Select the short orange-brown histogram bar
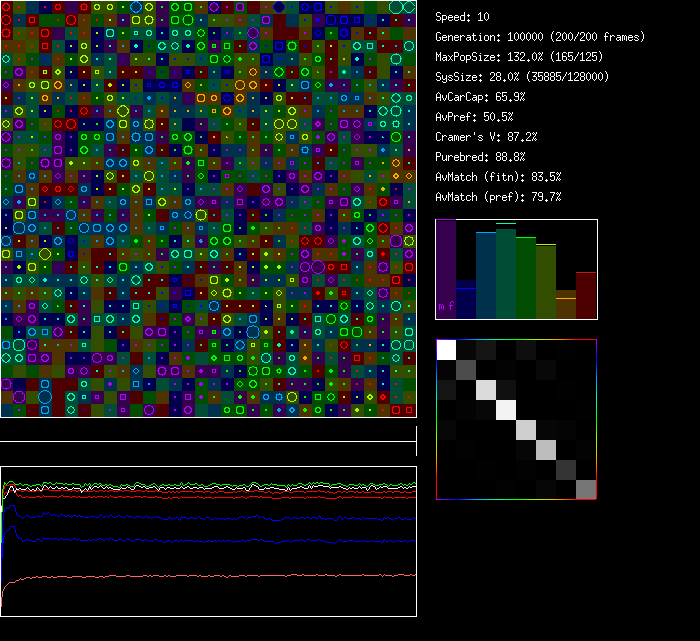 click(566, 304)
